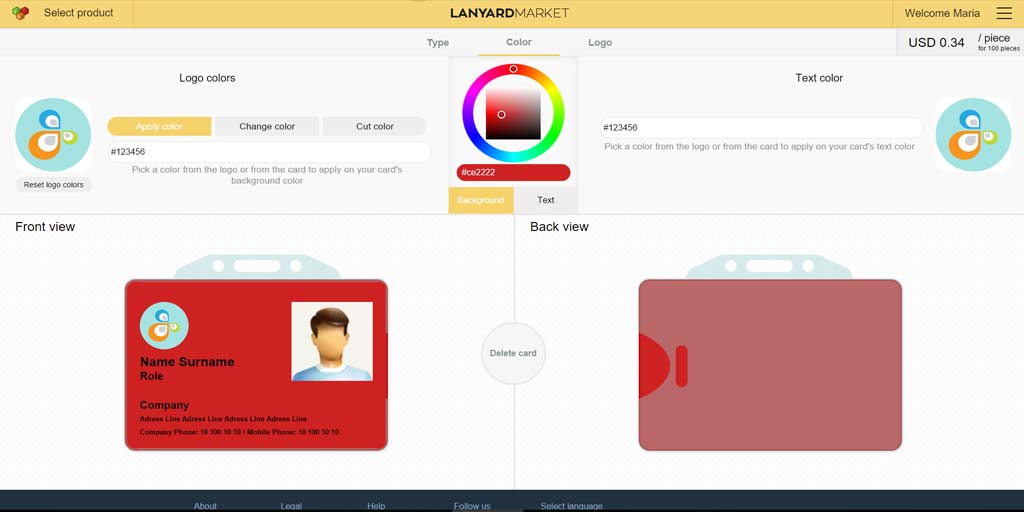Toggle the Background color mode
Screen dimensions: 1024x512
[x=481, y=200]
